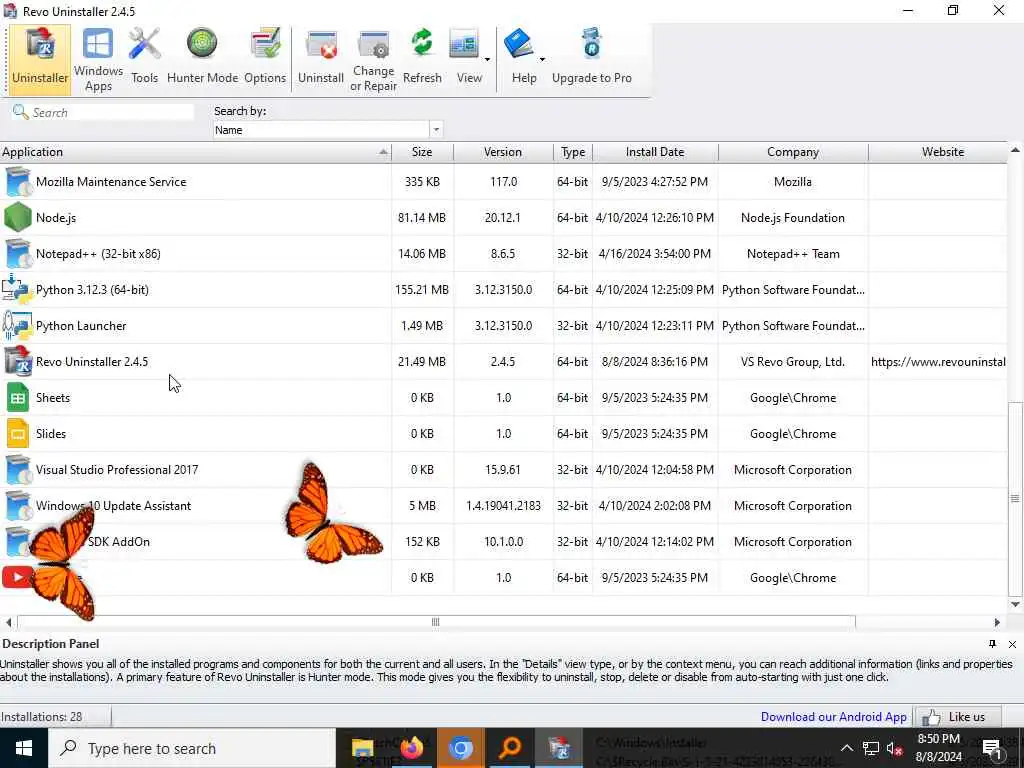Viewport: 1024px width, 768px height.
Task: Select the Sheets app icon
Action: [x=18, y=397]
